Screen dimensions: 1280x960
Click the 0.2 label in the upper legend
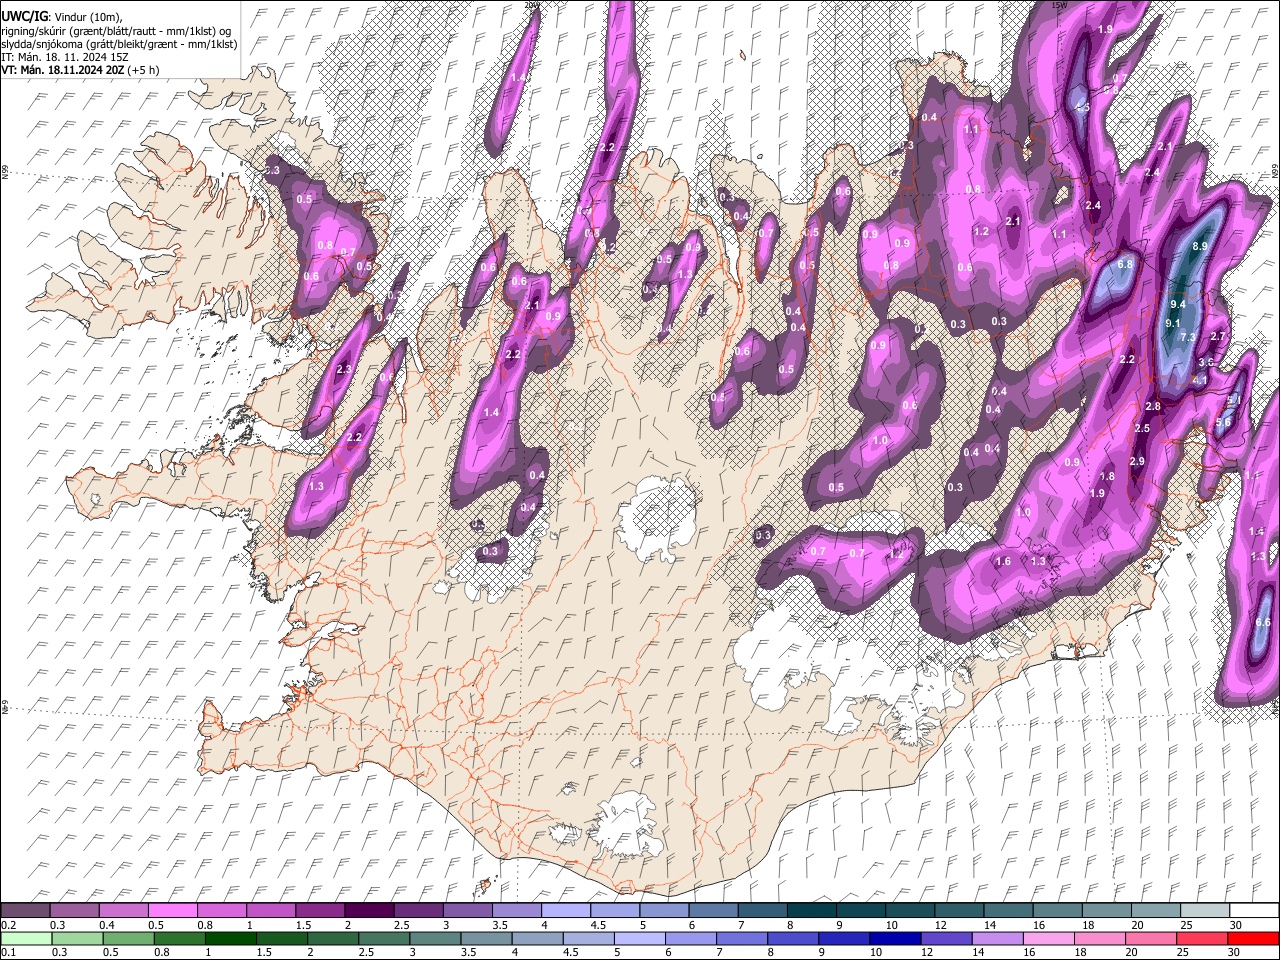tap(8, 926)
